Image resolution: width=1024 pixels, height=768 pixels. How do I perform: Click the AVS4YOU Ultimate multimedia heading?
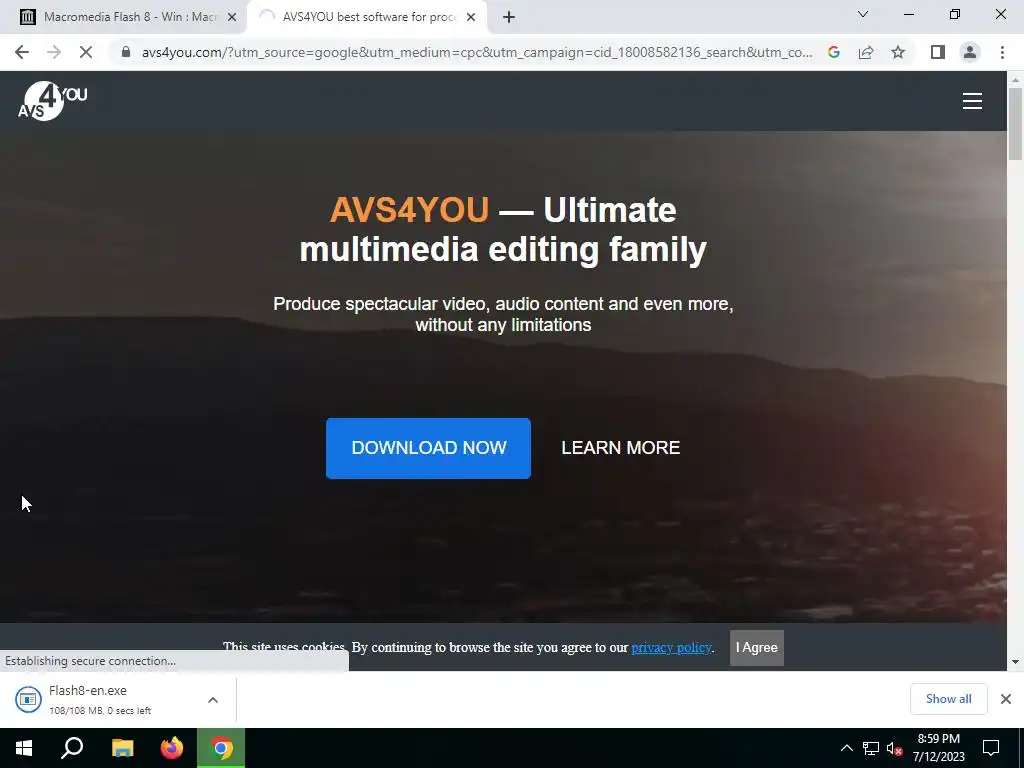(503, 229)
